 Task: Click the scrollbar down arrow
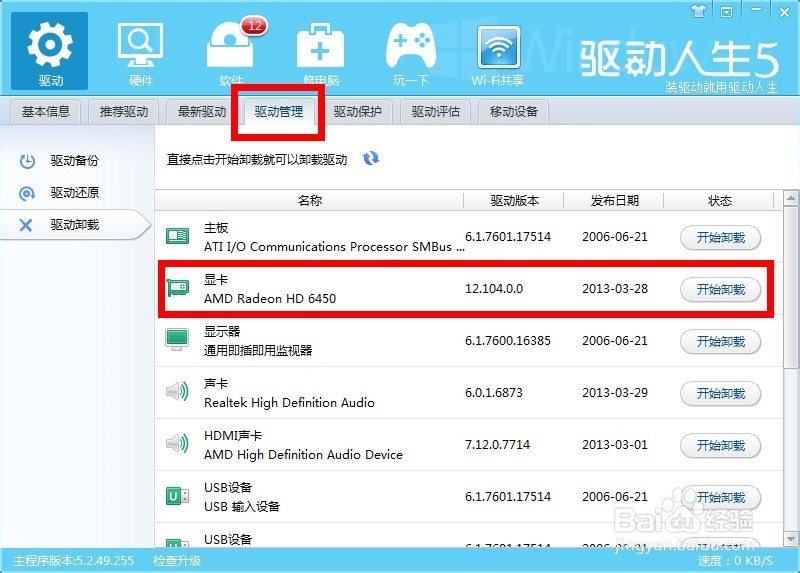[x=791, y=539]
